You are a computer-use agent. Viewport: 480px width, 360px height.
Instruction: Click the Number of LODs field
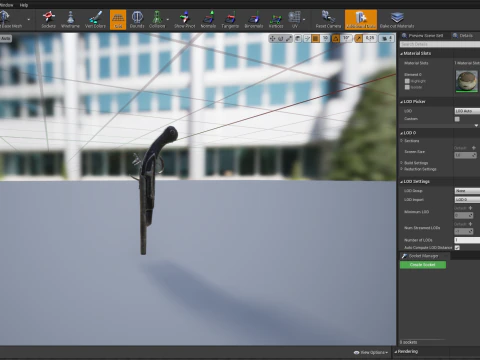[467, 240]
